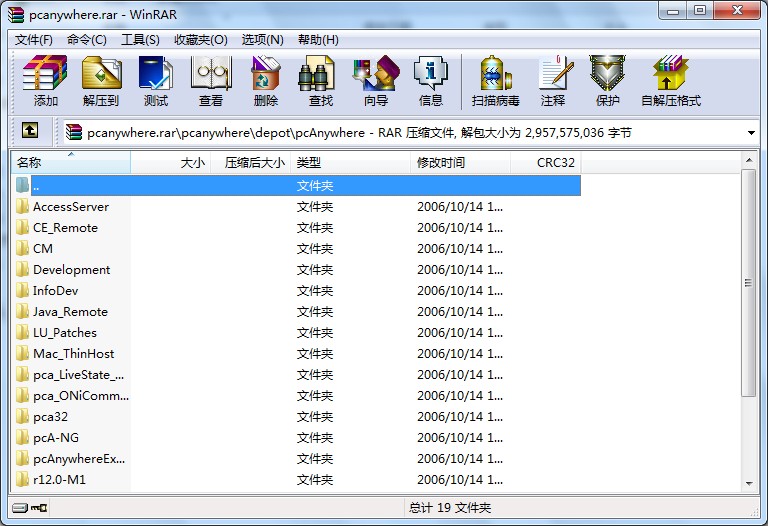Click the 解压到 (Extract To) toolbar icon

(101, 73)
